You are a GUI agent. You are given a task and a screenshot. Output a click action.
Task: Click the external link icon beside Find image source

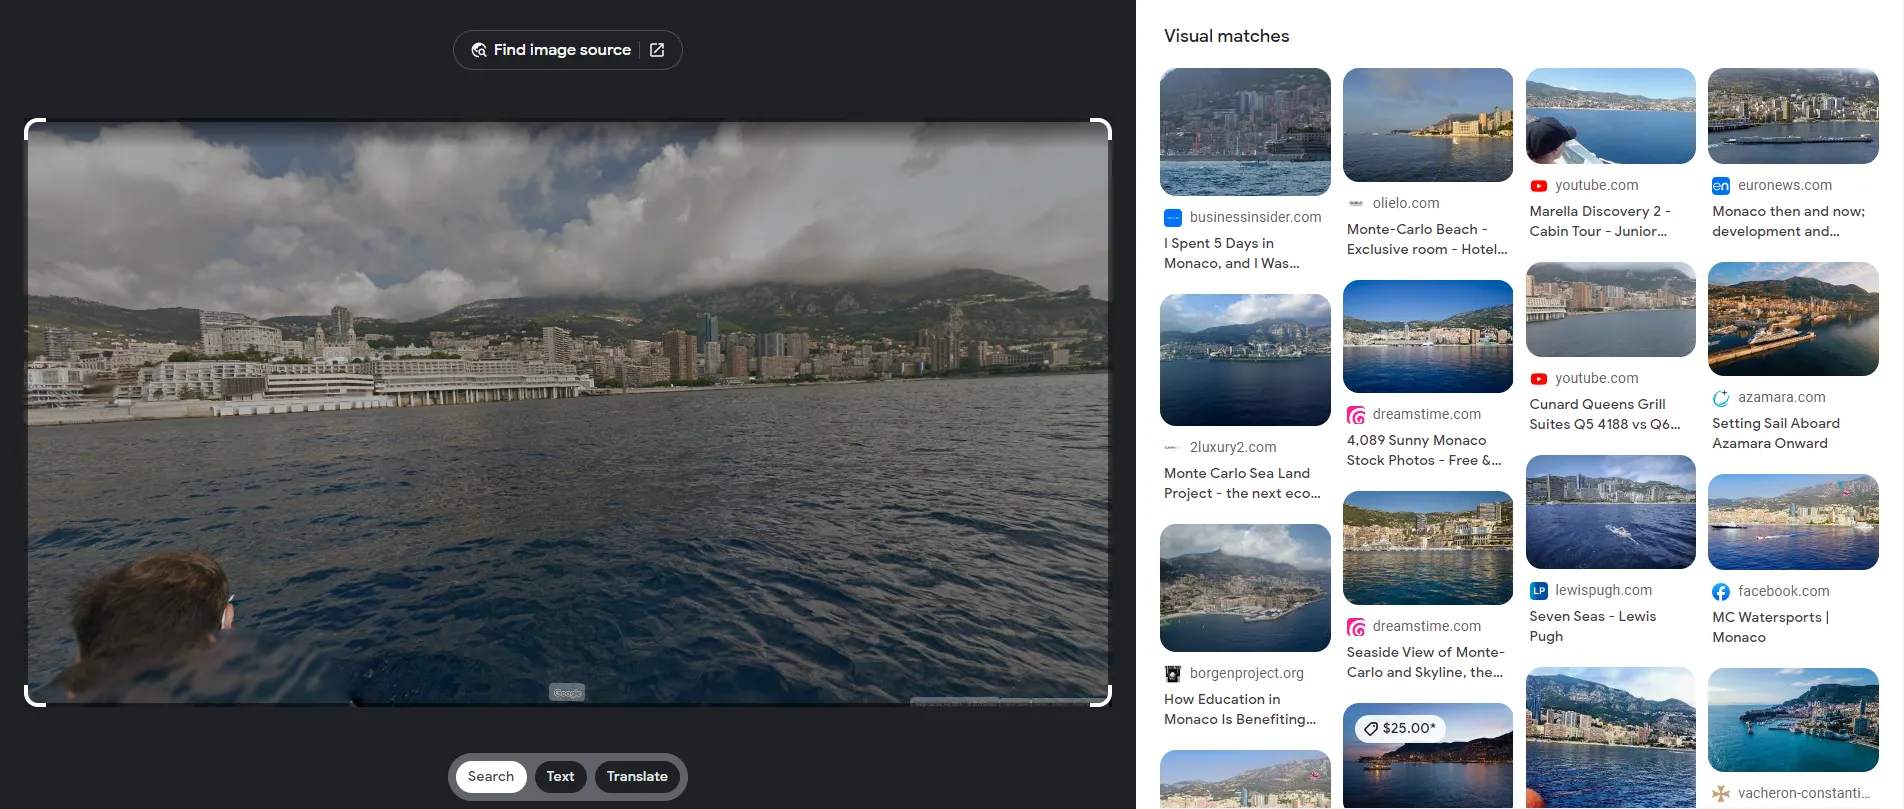[x=657, y=50]
